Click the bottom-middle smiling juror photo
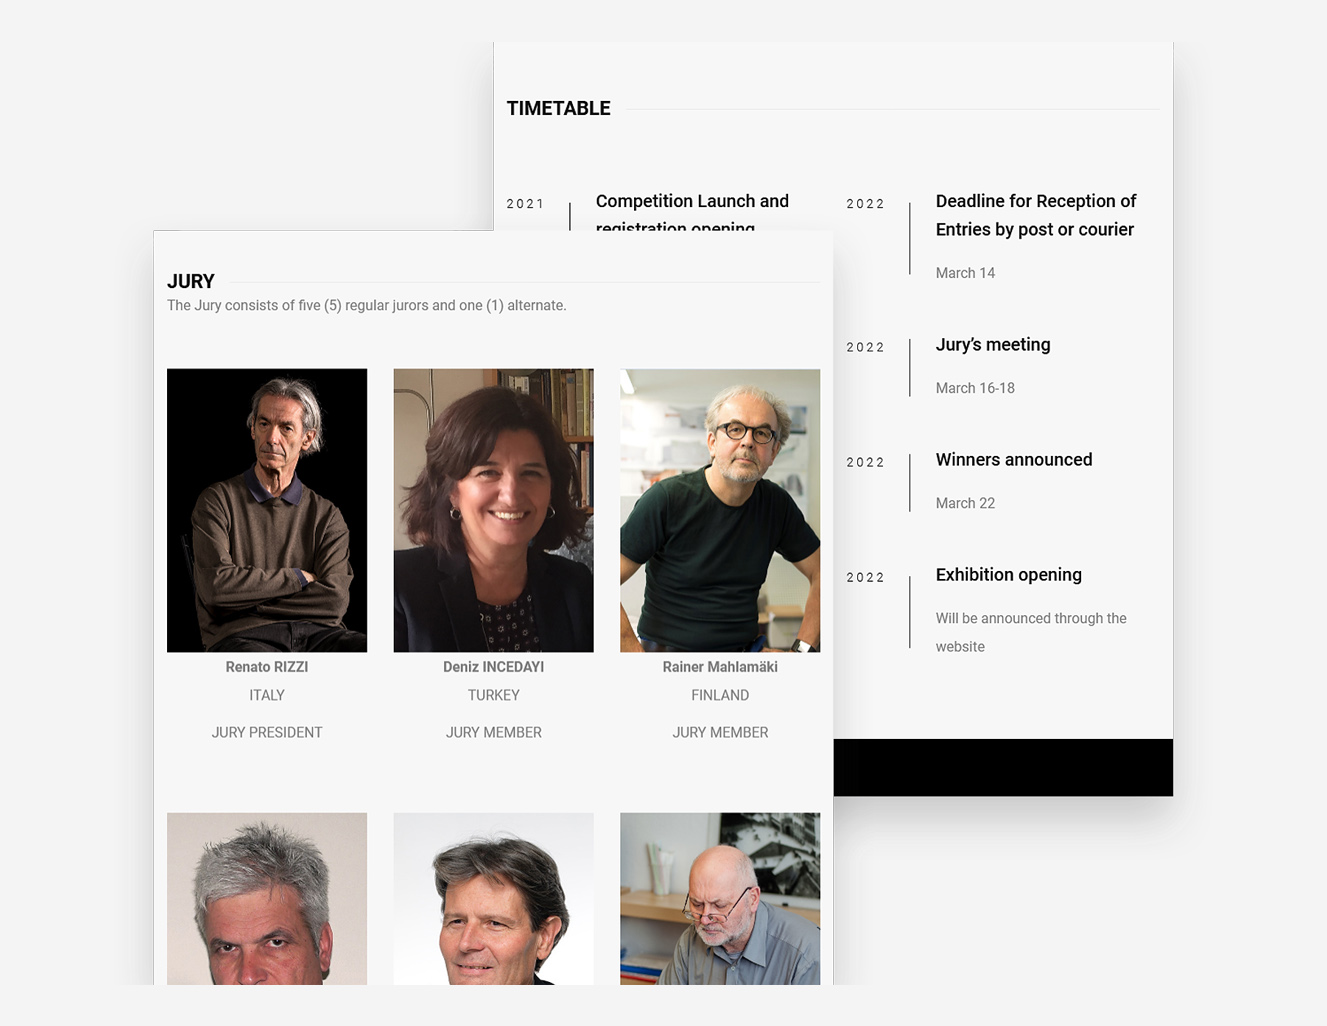This screenshot has height=1026, width=1327. [493, 898]
